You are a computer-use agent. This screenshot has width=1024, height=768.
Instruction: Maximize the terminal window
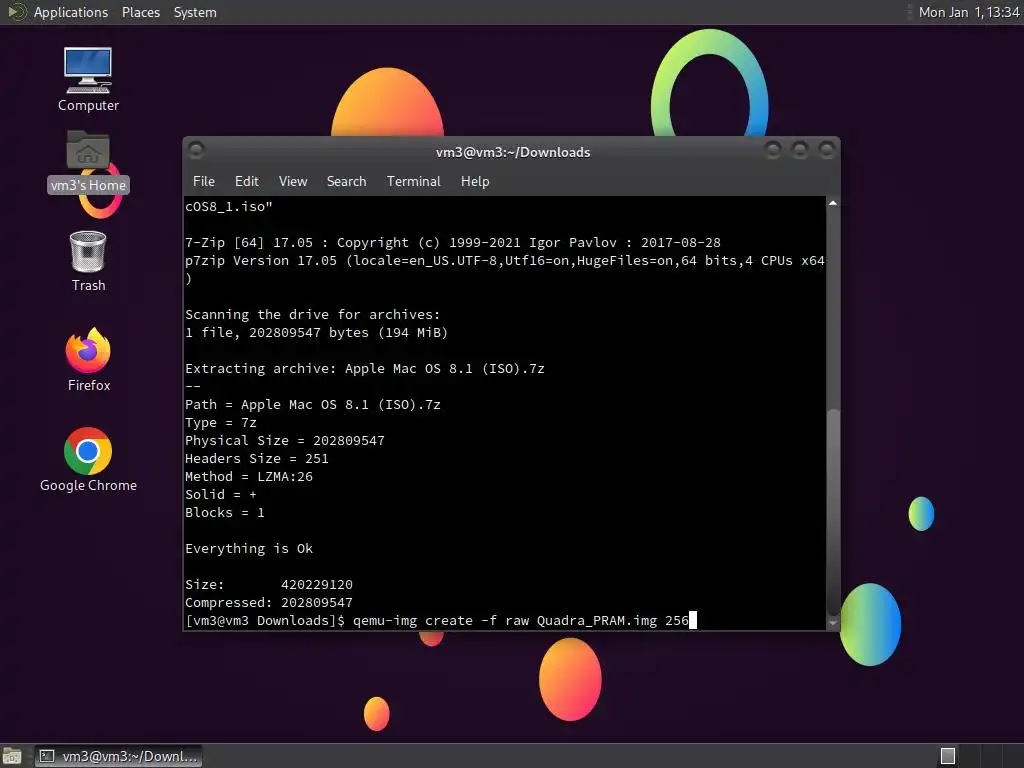point(799,151)
